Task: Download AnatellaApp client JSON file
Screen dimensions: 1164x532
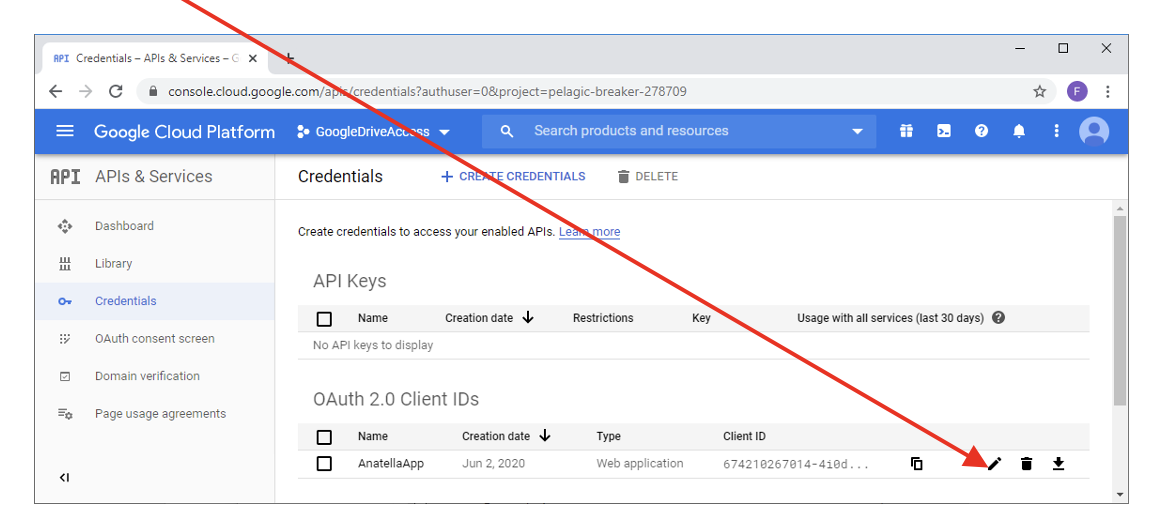Action: pyautogui.click(x=1058, y=463)
